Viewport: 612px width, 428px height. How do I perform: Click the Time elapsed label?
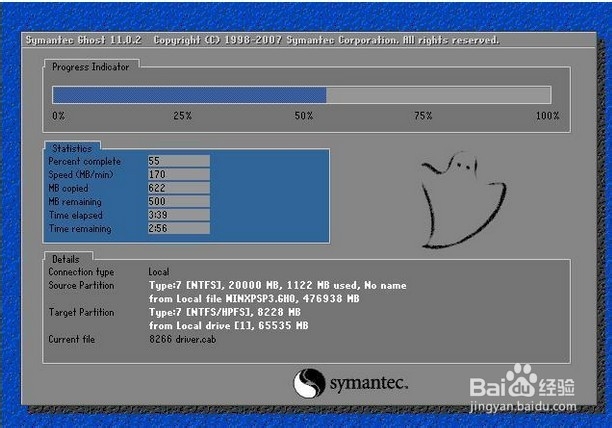pos(75,215)
